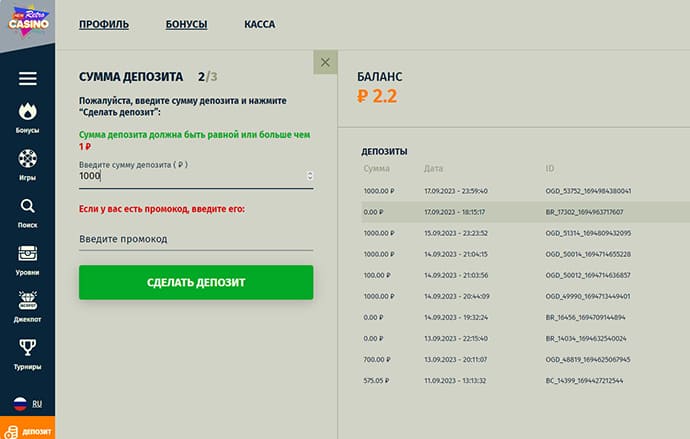Image resolution: width=690 pixels, height=439 pixels.
Task: Click the deposit amount input field
Action: click(190, 176)
